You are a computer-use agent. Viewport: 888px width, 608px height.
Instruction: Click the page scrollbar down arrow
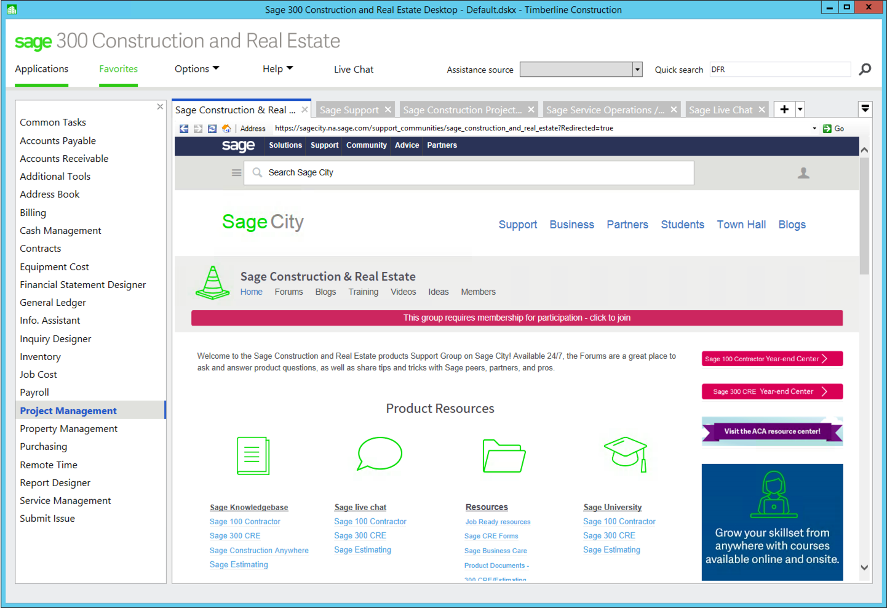[864, 567]
